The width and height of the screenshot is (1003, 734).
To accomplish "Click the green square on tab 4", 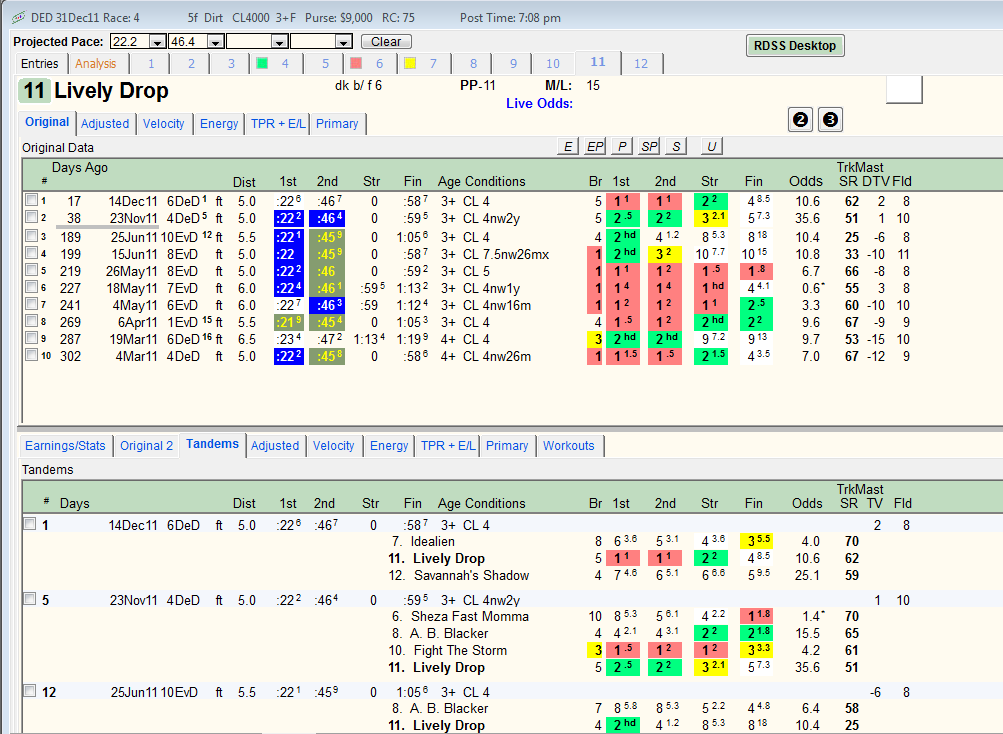I will coord(262,63).
